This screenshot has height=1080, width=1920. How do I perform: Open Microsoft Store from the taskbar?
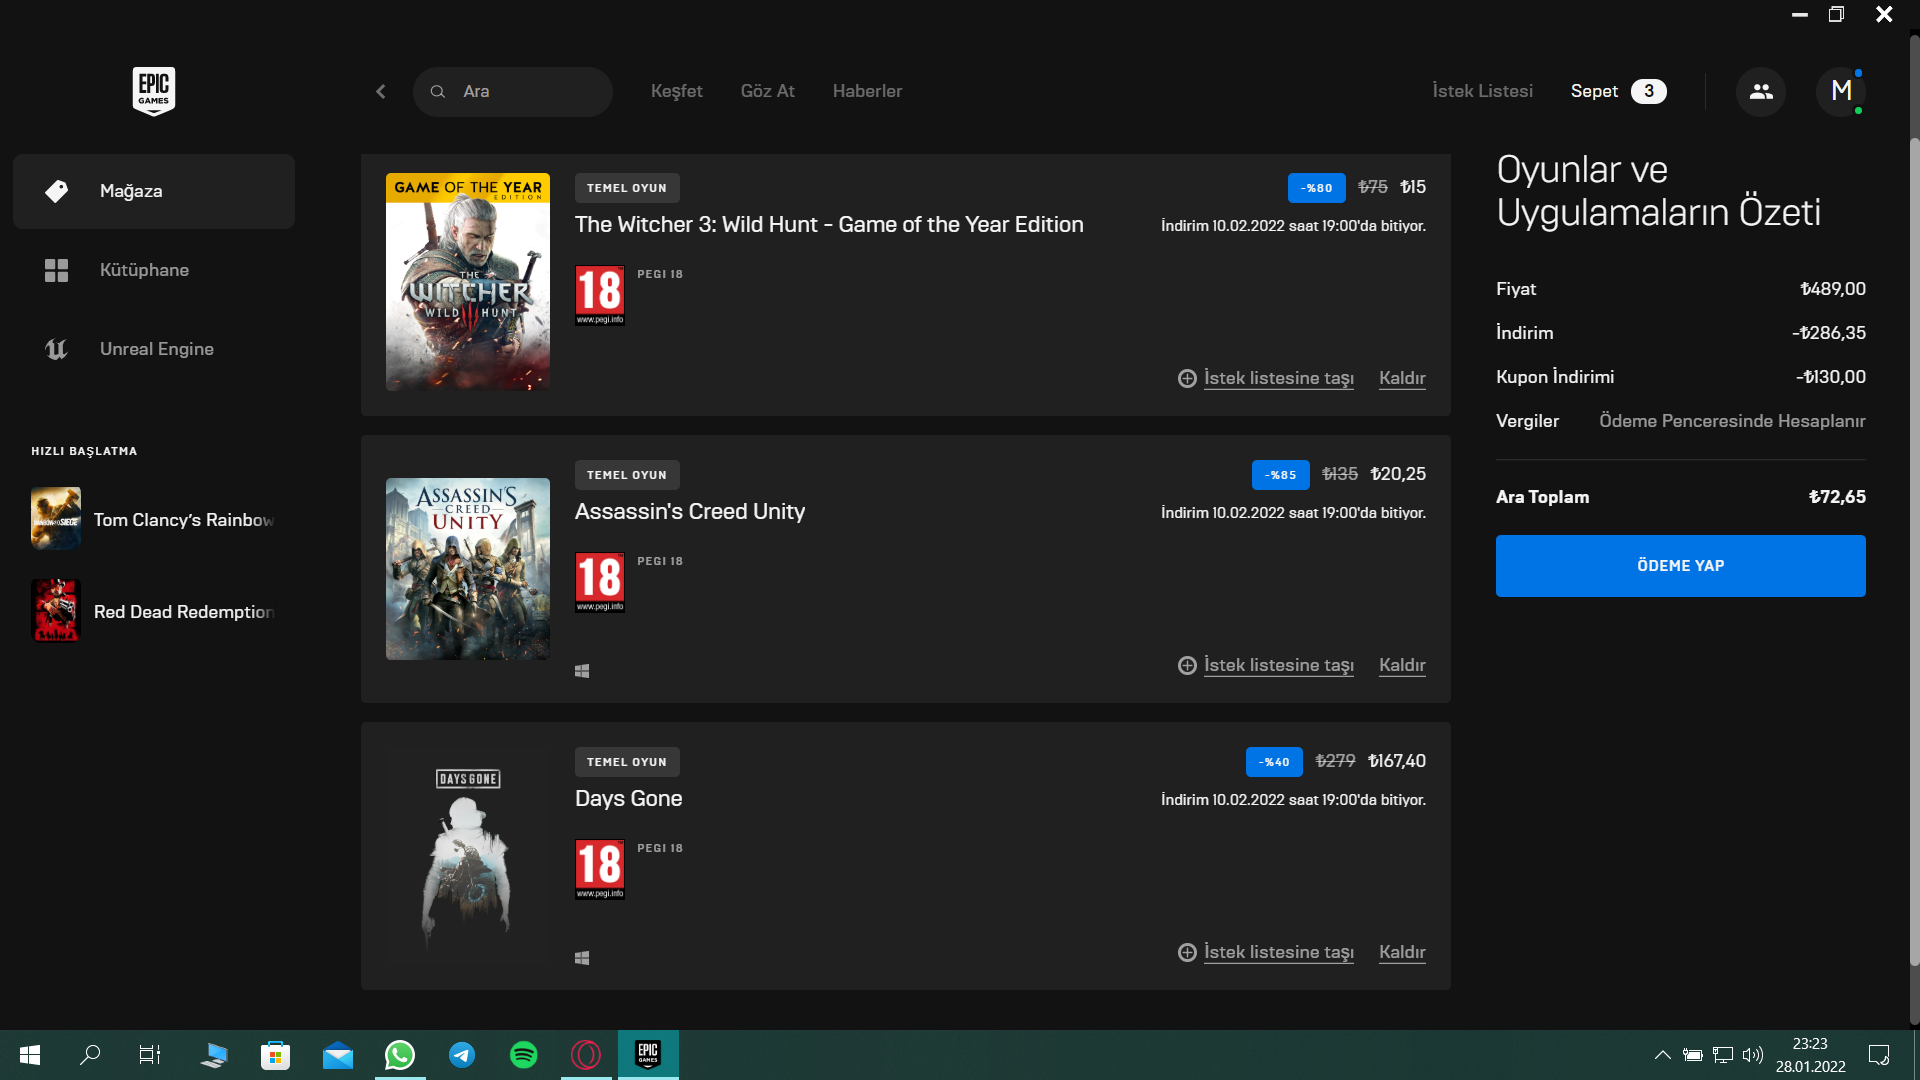[275, 1055]
